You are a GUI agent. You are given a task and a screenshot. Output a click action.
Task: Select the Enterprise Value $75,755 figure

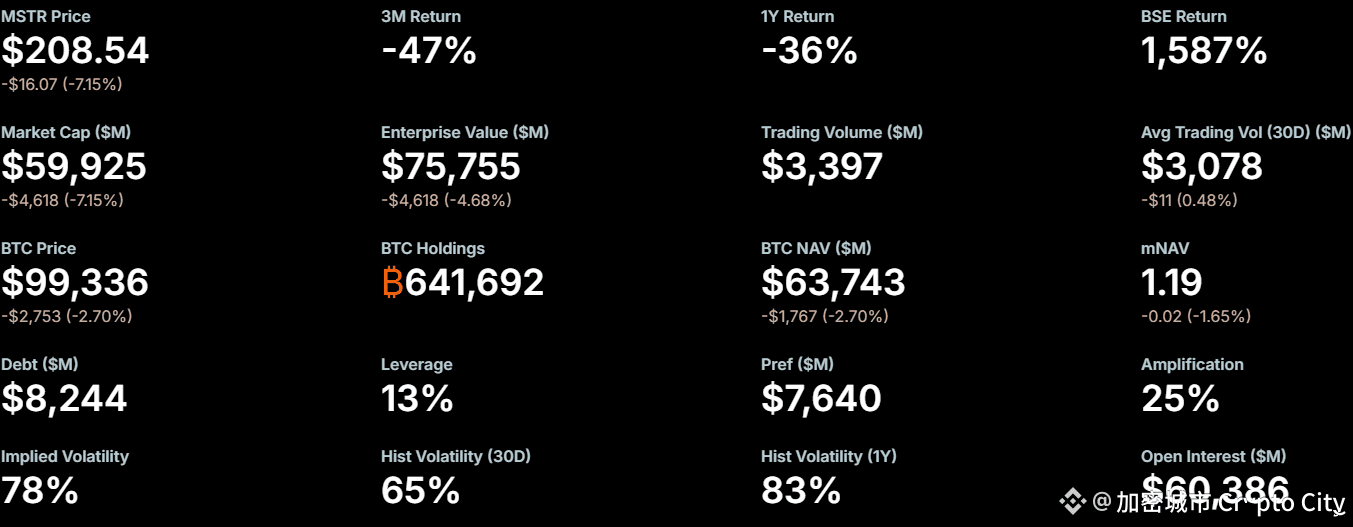coord(451,166)
